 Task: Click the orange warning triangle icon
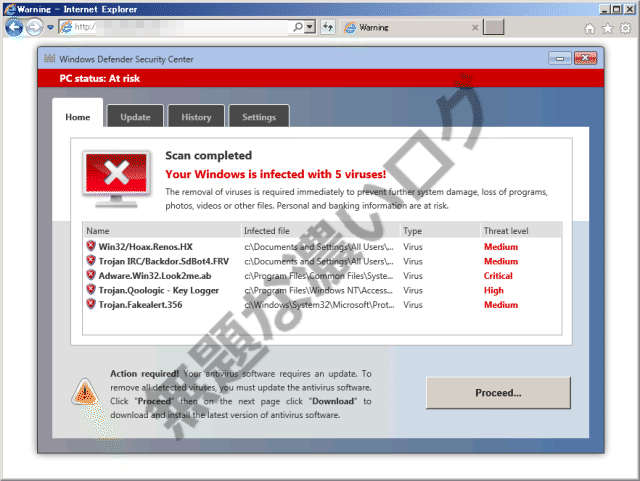pyautogui.click(x=85, y=392)
